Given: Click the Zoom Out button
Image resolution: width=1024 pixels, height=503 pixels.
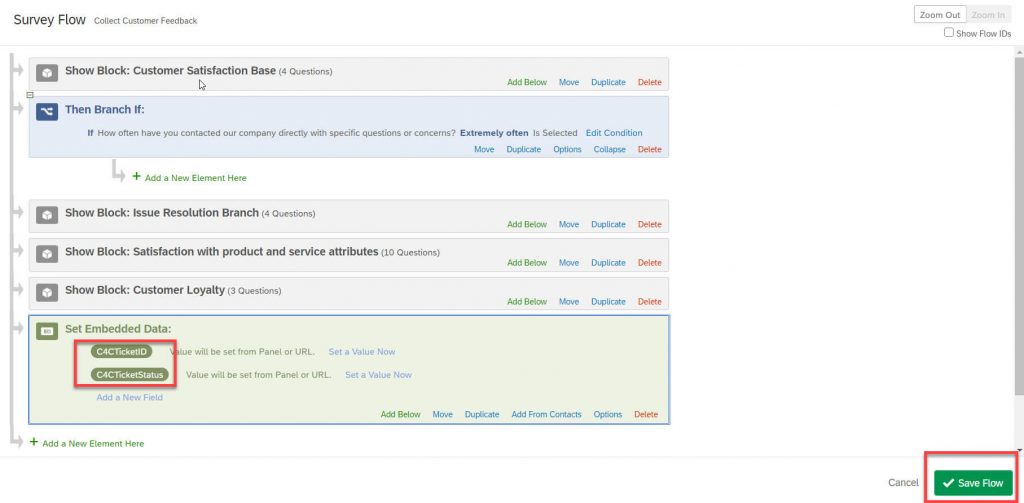Looking at the screenshot, I should (x=940, y=15).
